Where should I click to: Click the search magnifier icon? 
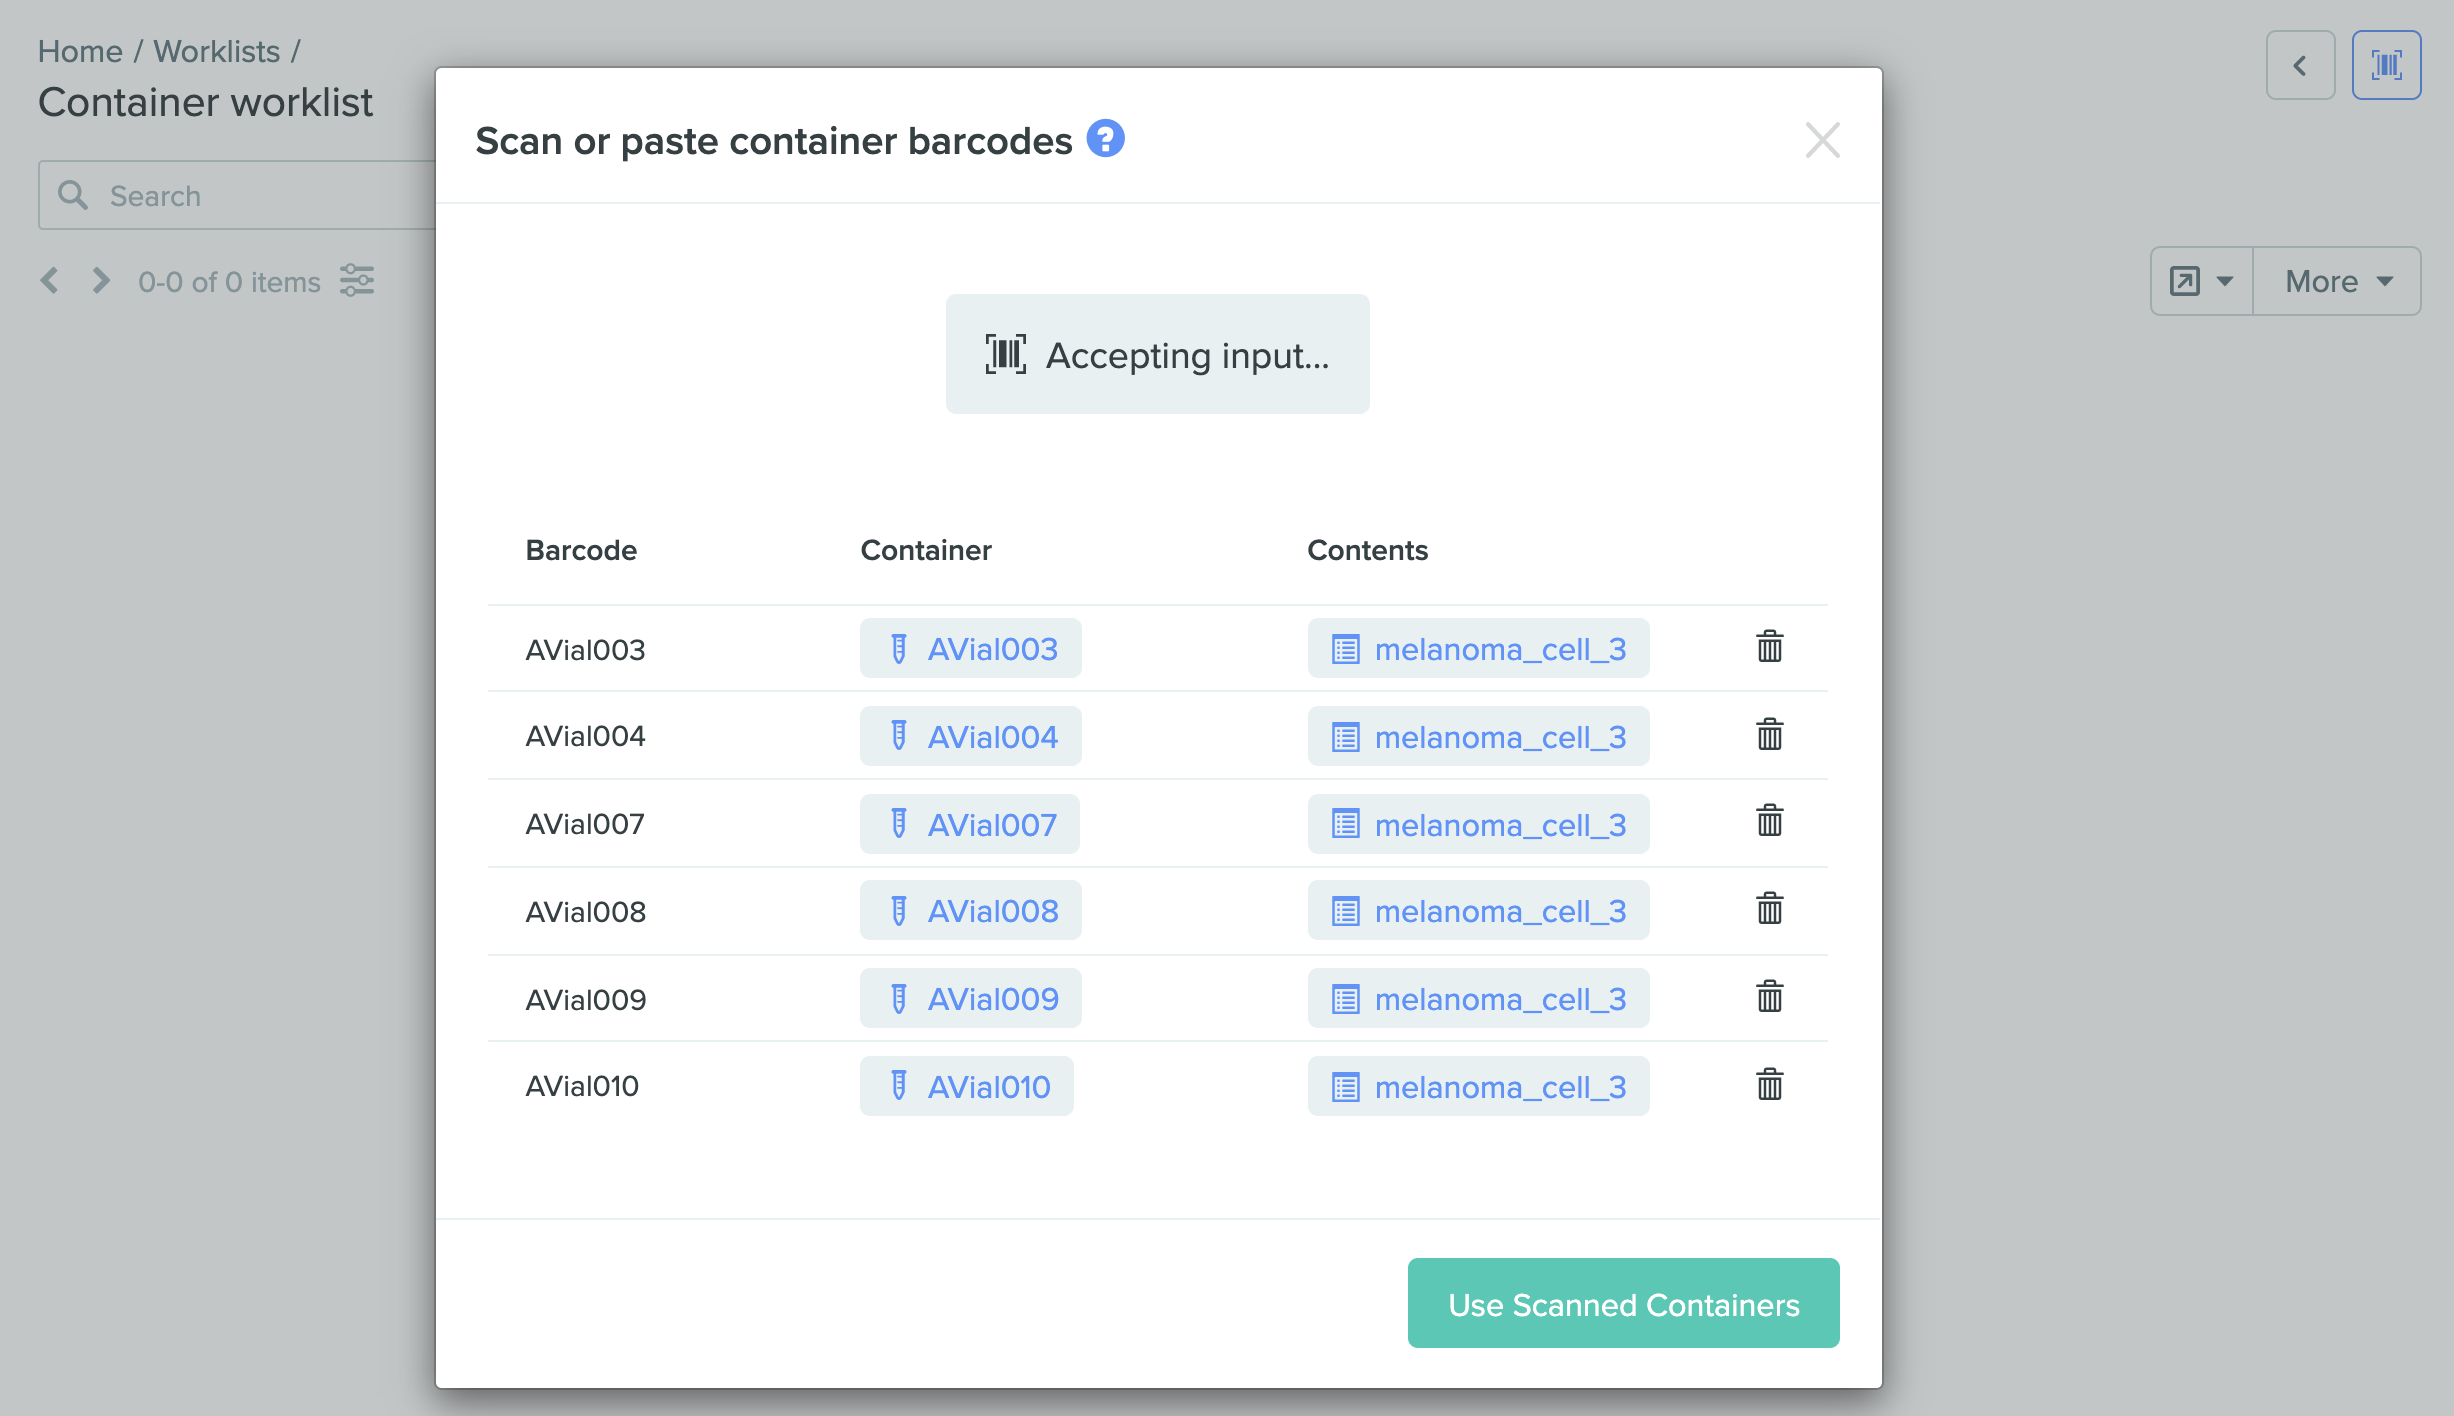(x=73, y=195)
